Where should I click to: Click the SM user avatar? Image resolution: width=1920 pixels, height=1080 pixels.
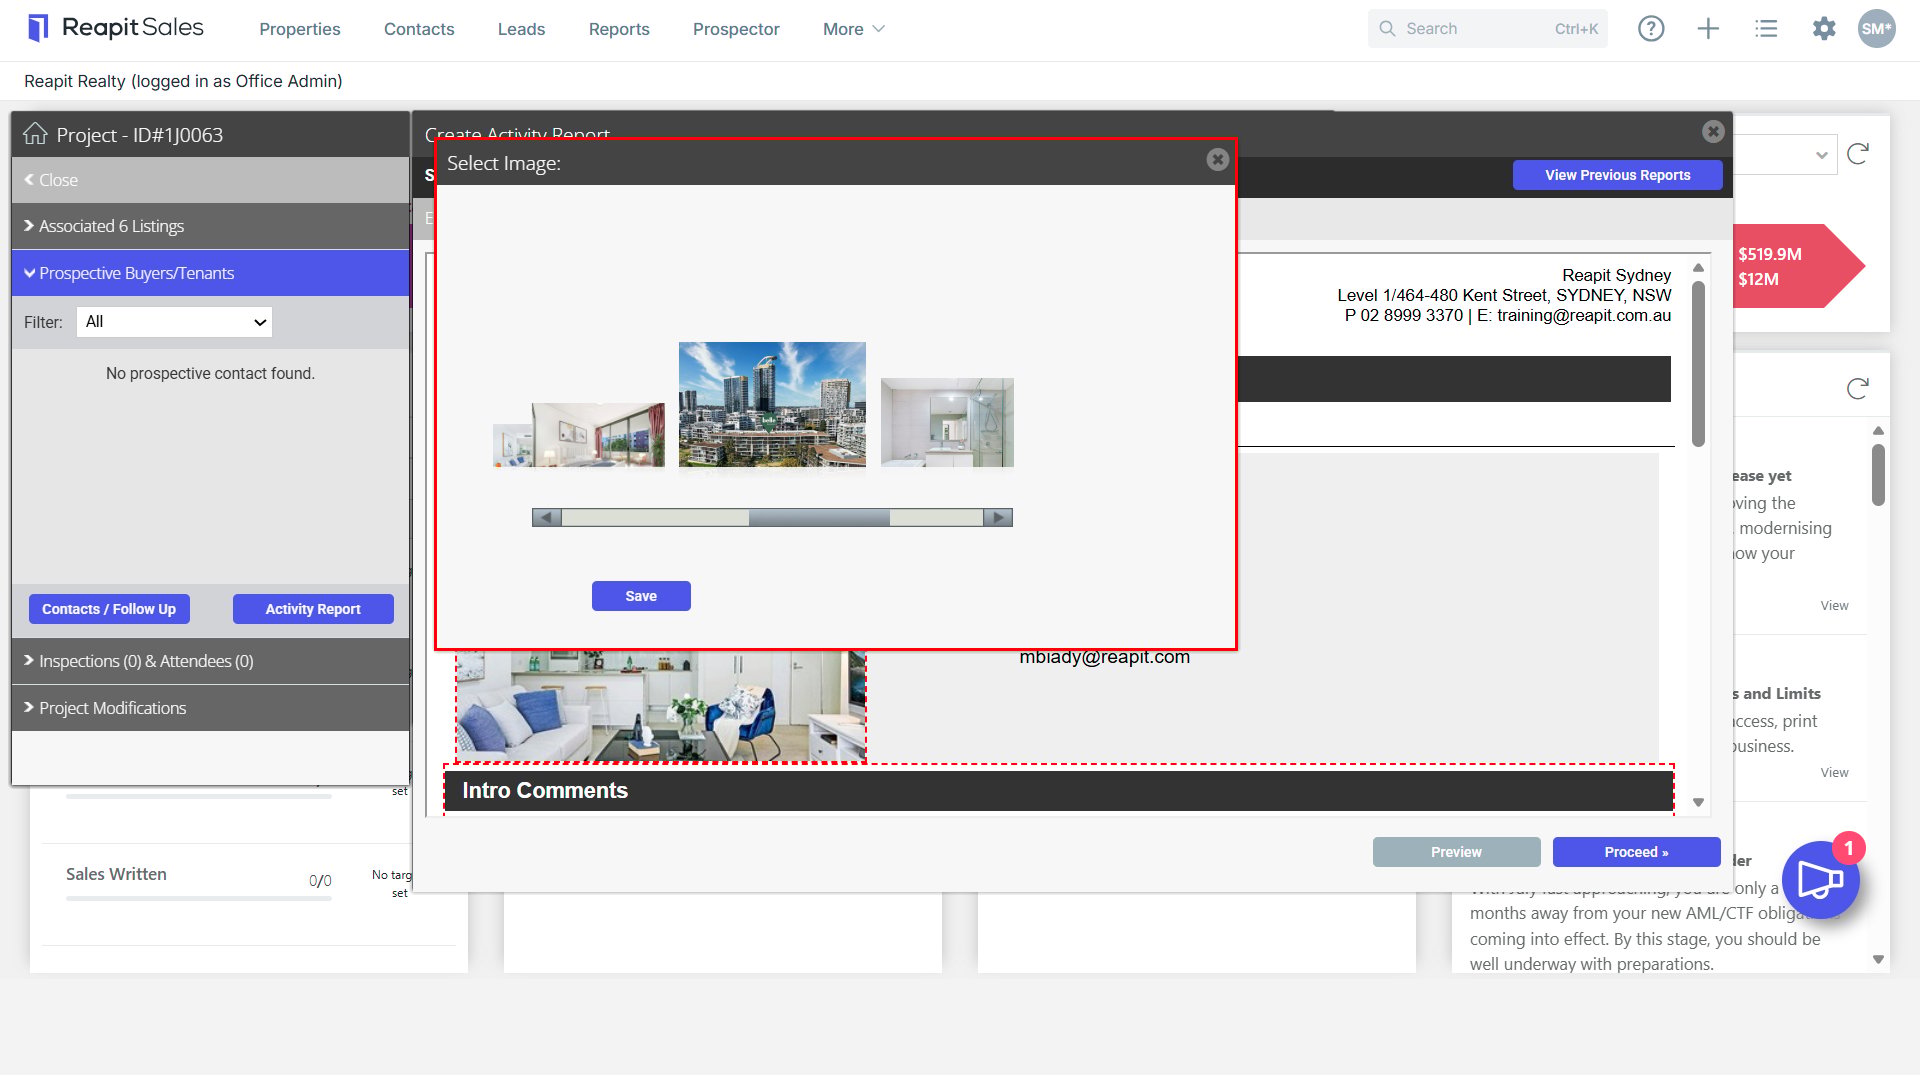click(1877, 29)
